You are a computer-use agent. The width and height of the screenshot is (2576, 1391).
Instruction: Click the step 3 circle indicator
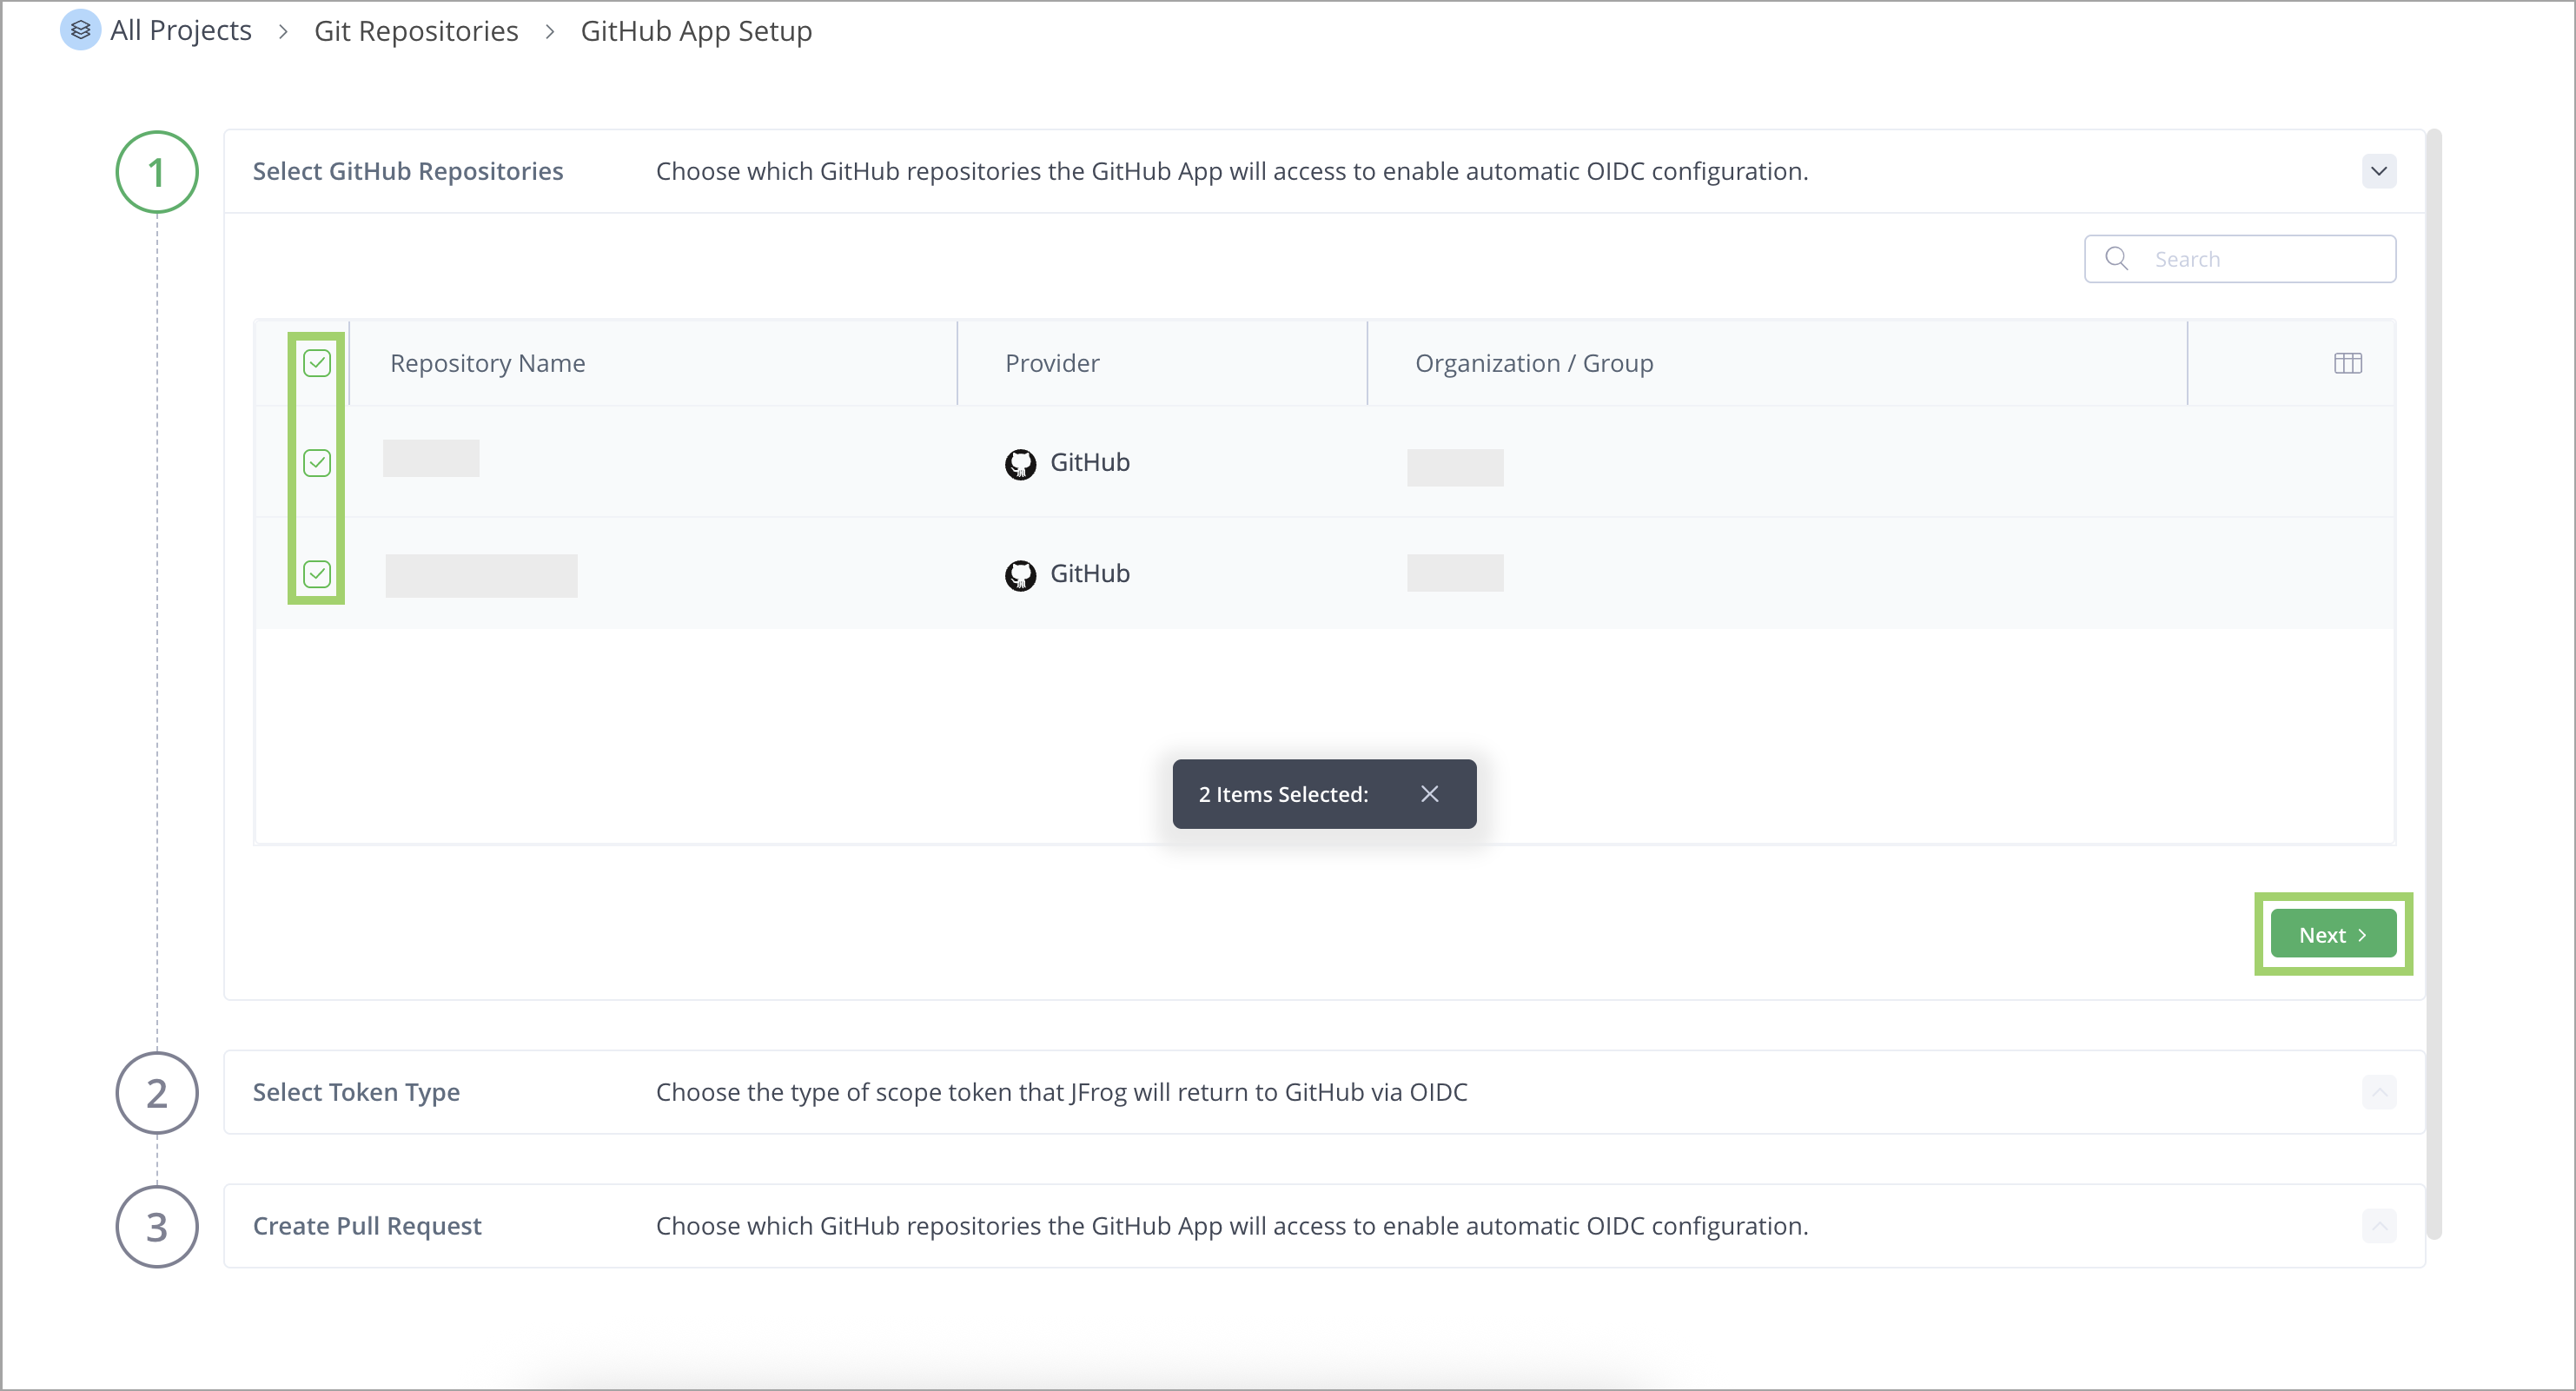(x=156, y=1226)
